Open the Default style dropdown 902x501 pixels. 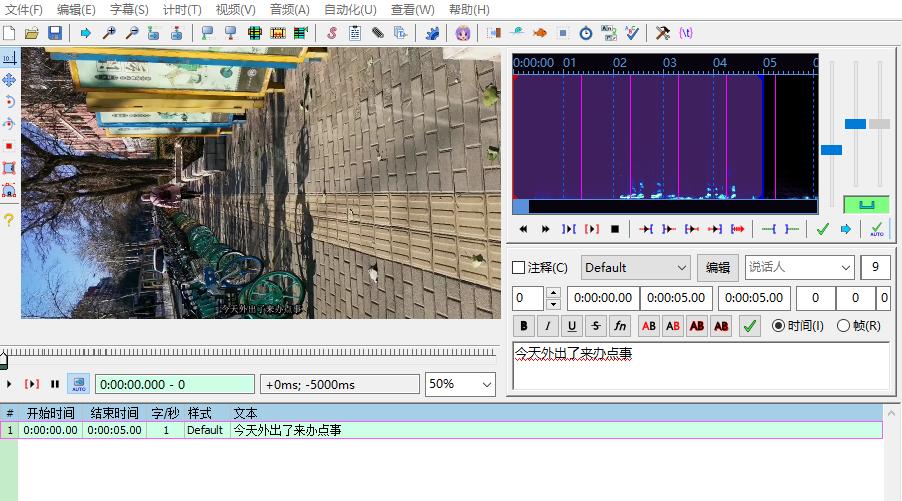click(636, 268)
